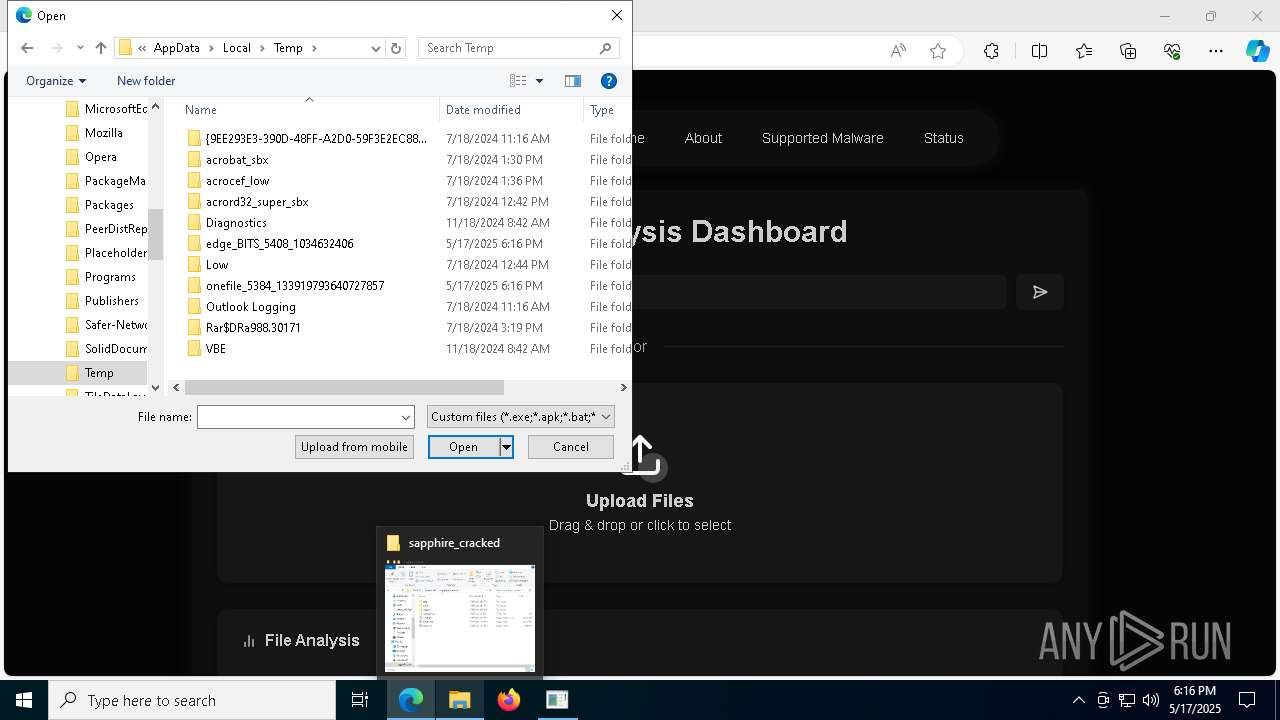This screenshot has height=720, width=1280.
Task: Open the Status tab
Action: (943, 138)
